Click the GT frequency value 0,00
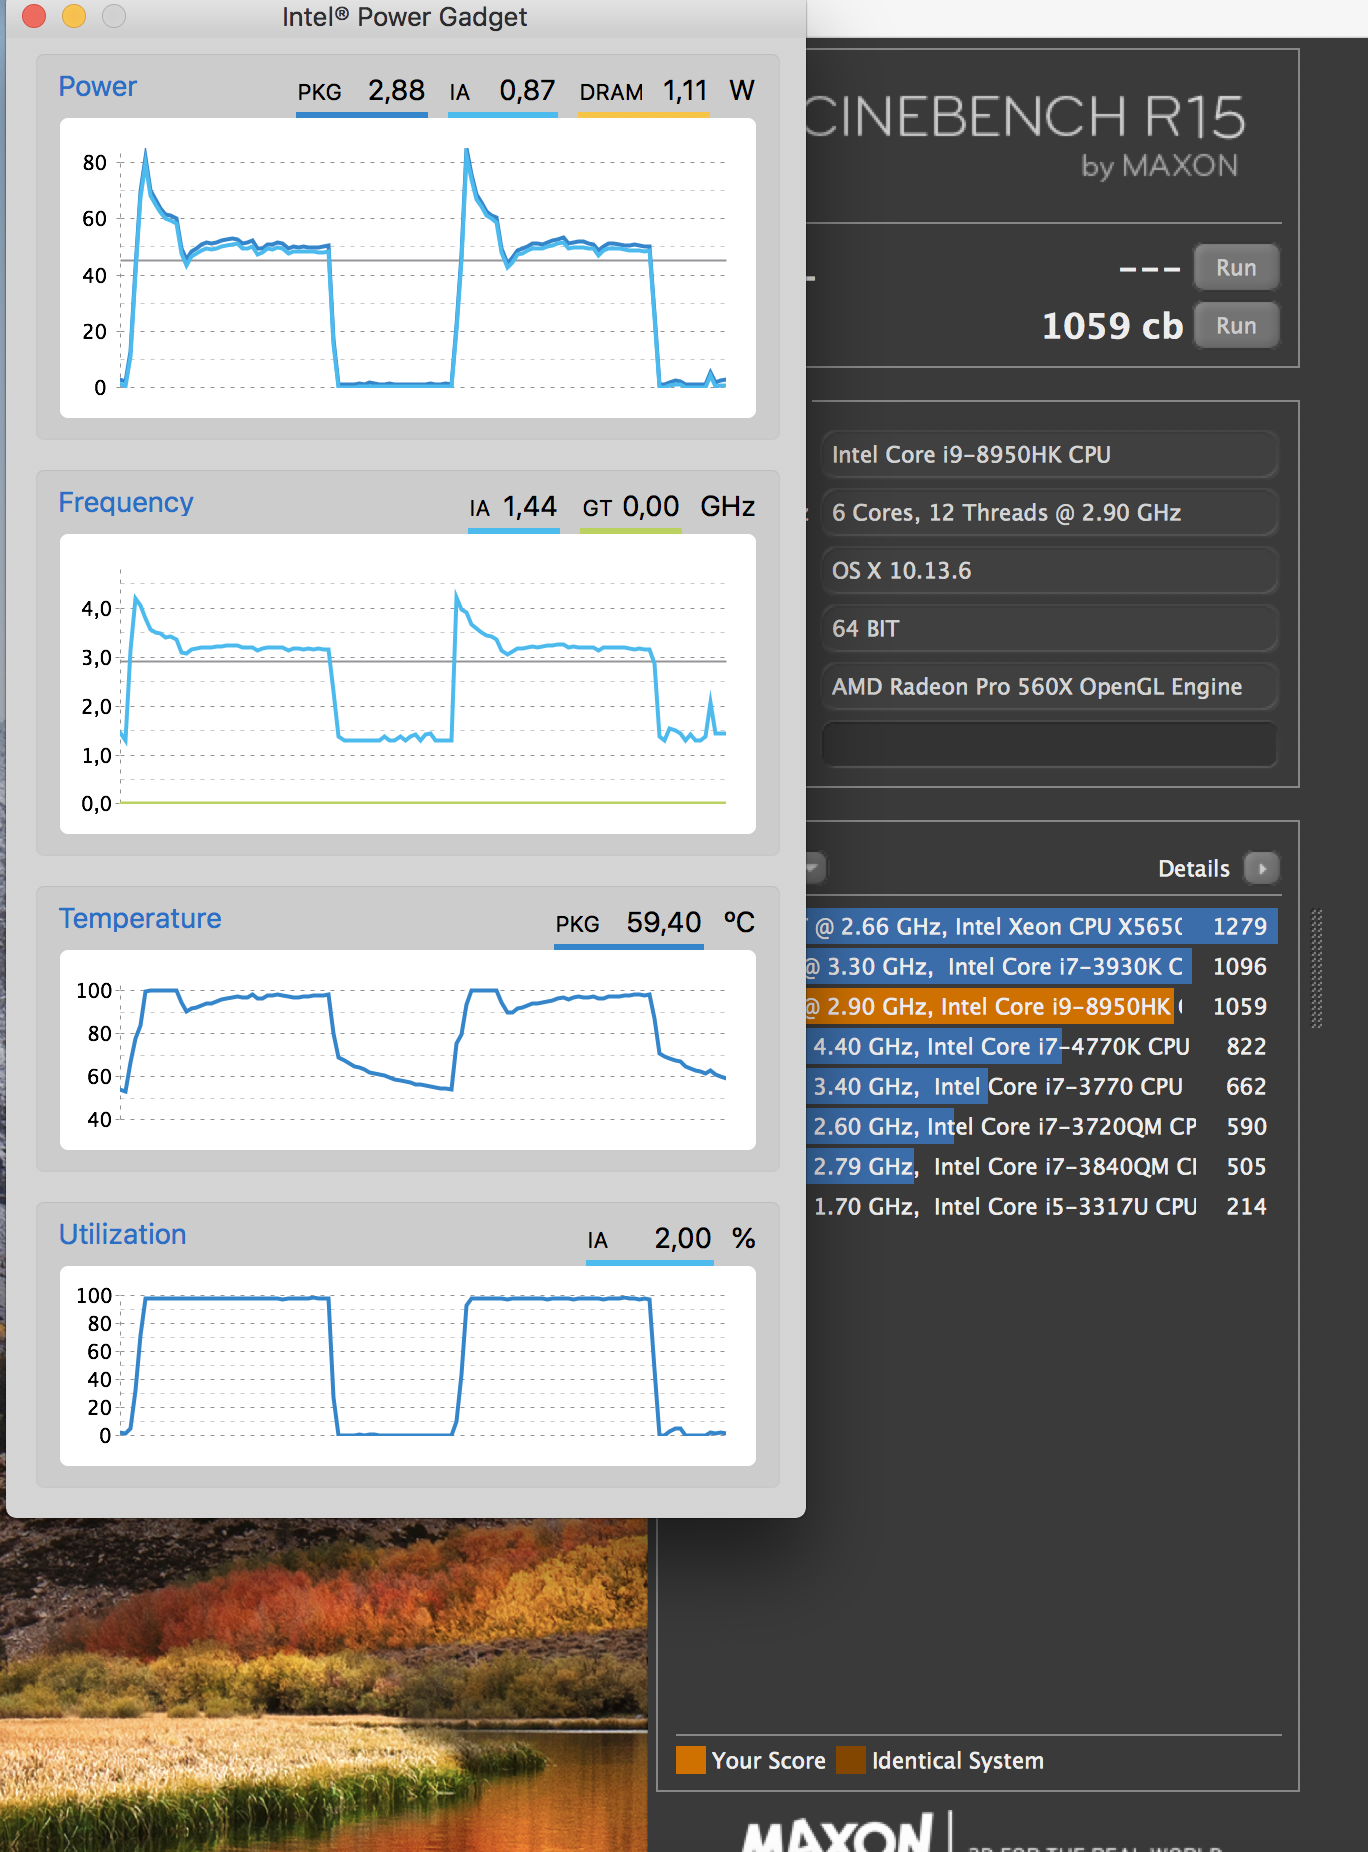 [651, 507]
